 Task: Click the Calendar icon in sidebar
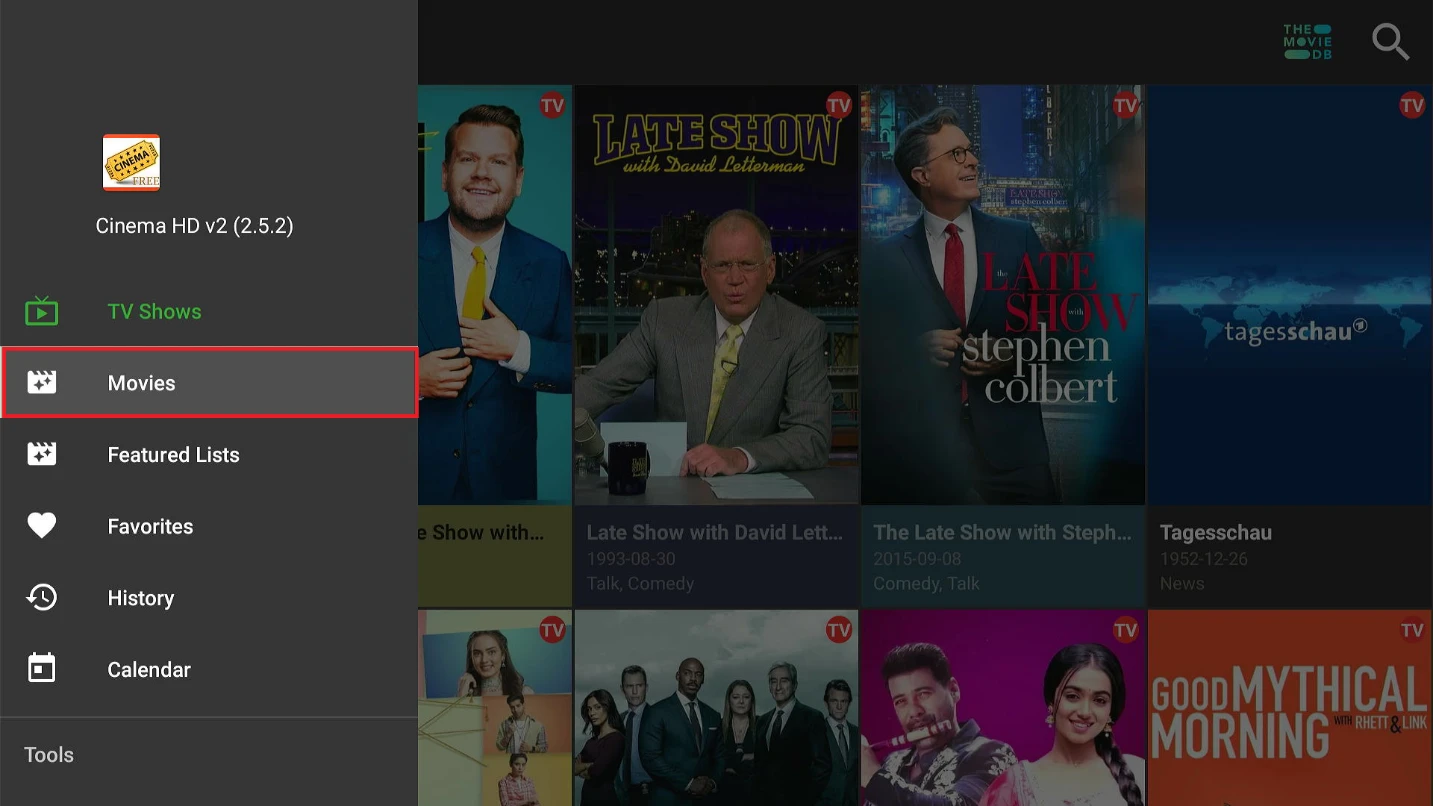point(42,669)
